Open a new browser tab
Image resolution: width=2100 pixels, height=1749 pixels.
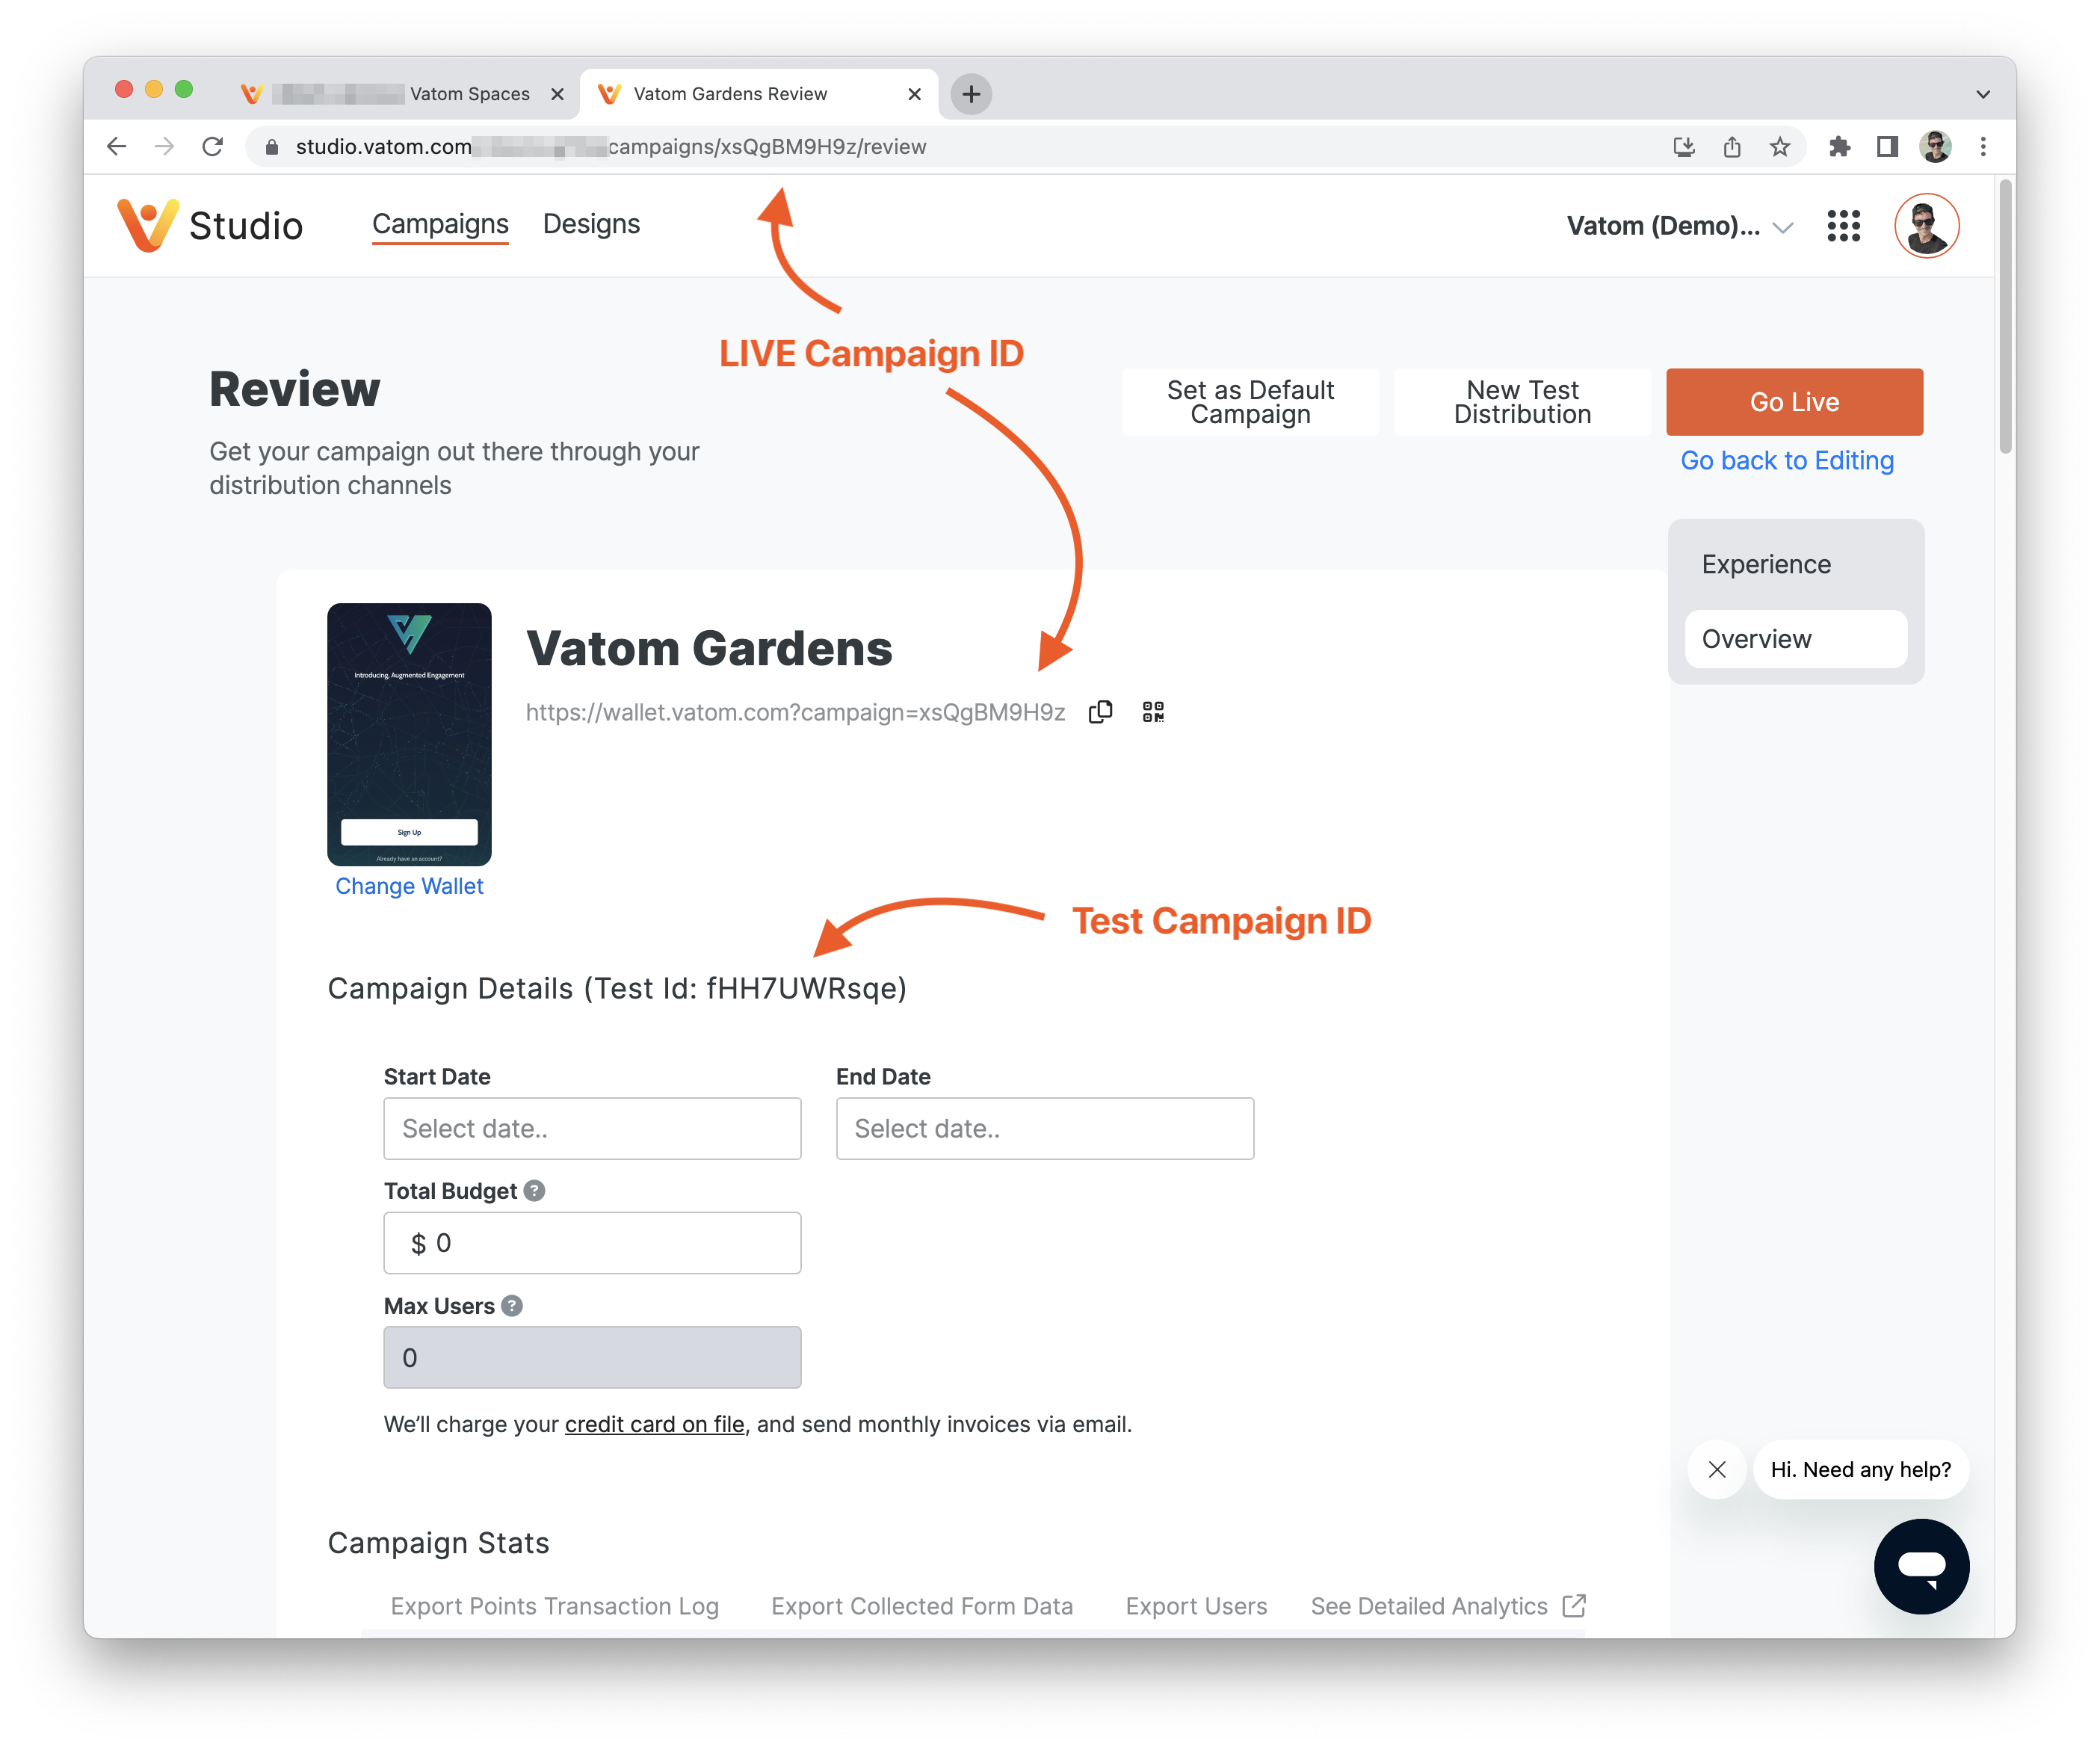[970, 94]
